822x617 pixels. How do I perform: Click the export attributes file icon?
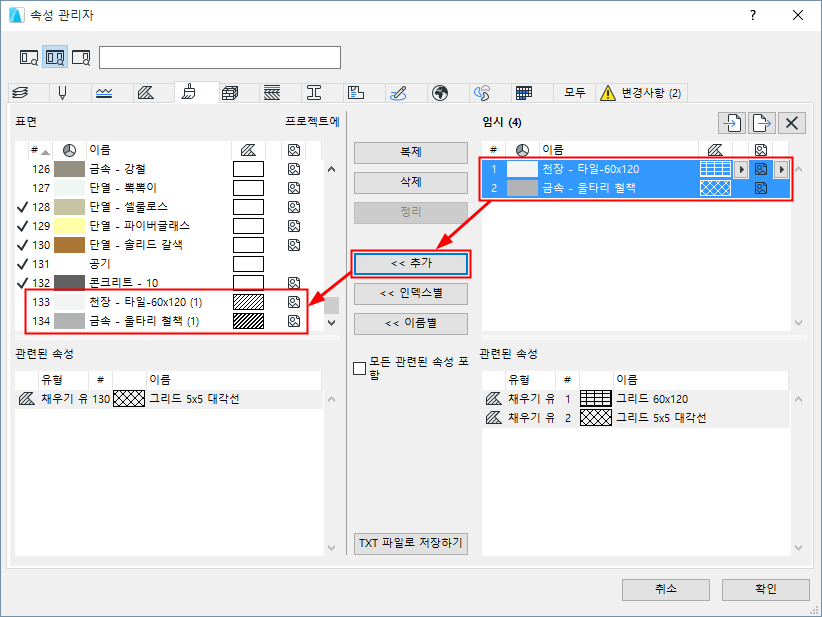click(x=762, y=123)
